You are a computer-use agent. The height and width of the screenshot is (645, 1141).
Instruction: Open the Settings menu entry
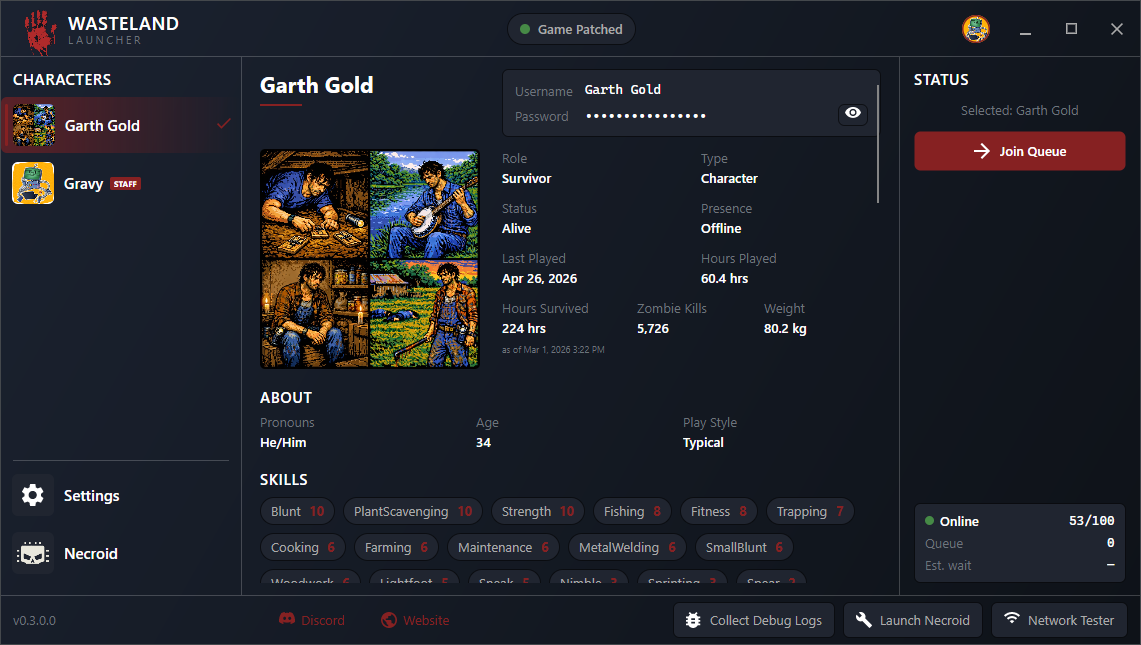coord(120,495)
